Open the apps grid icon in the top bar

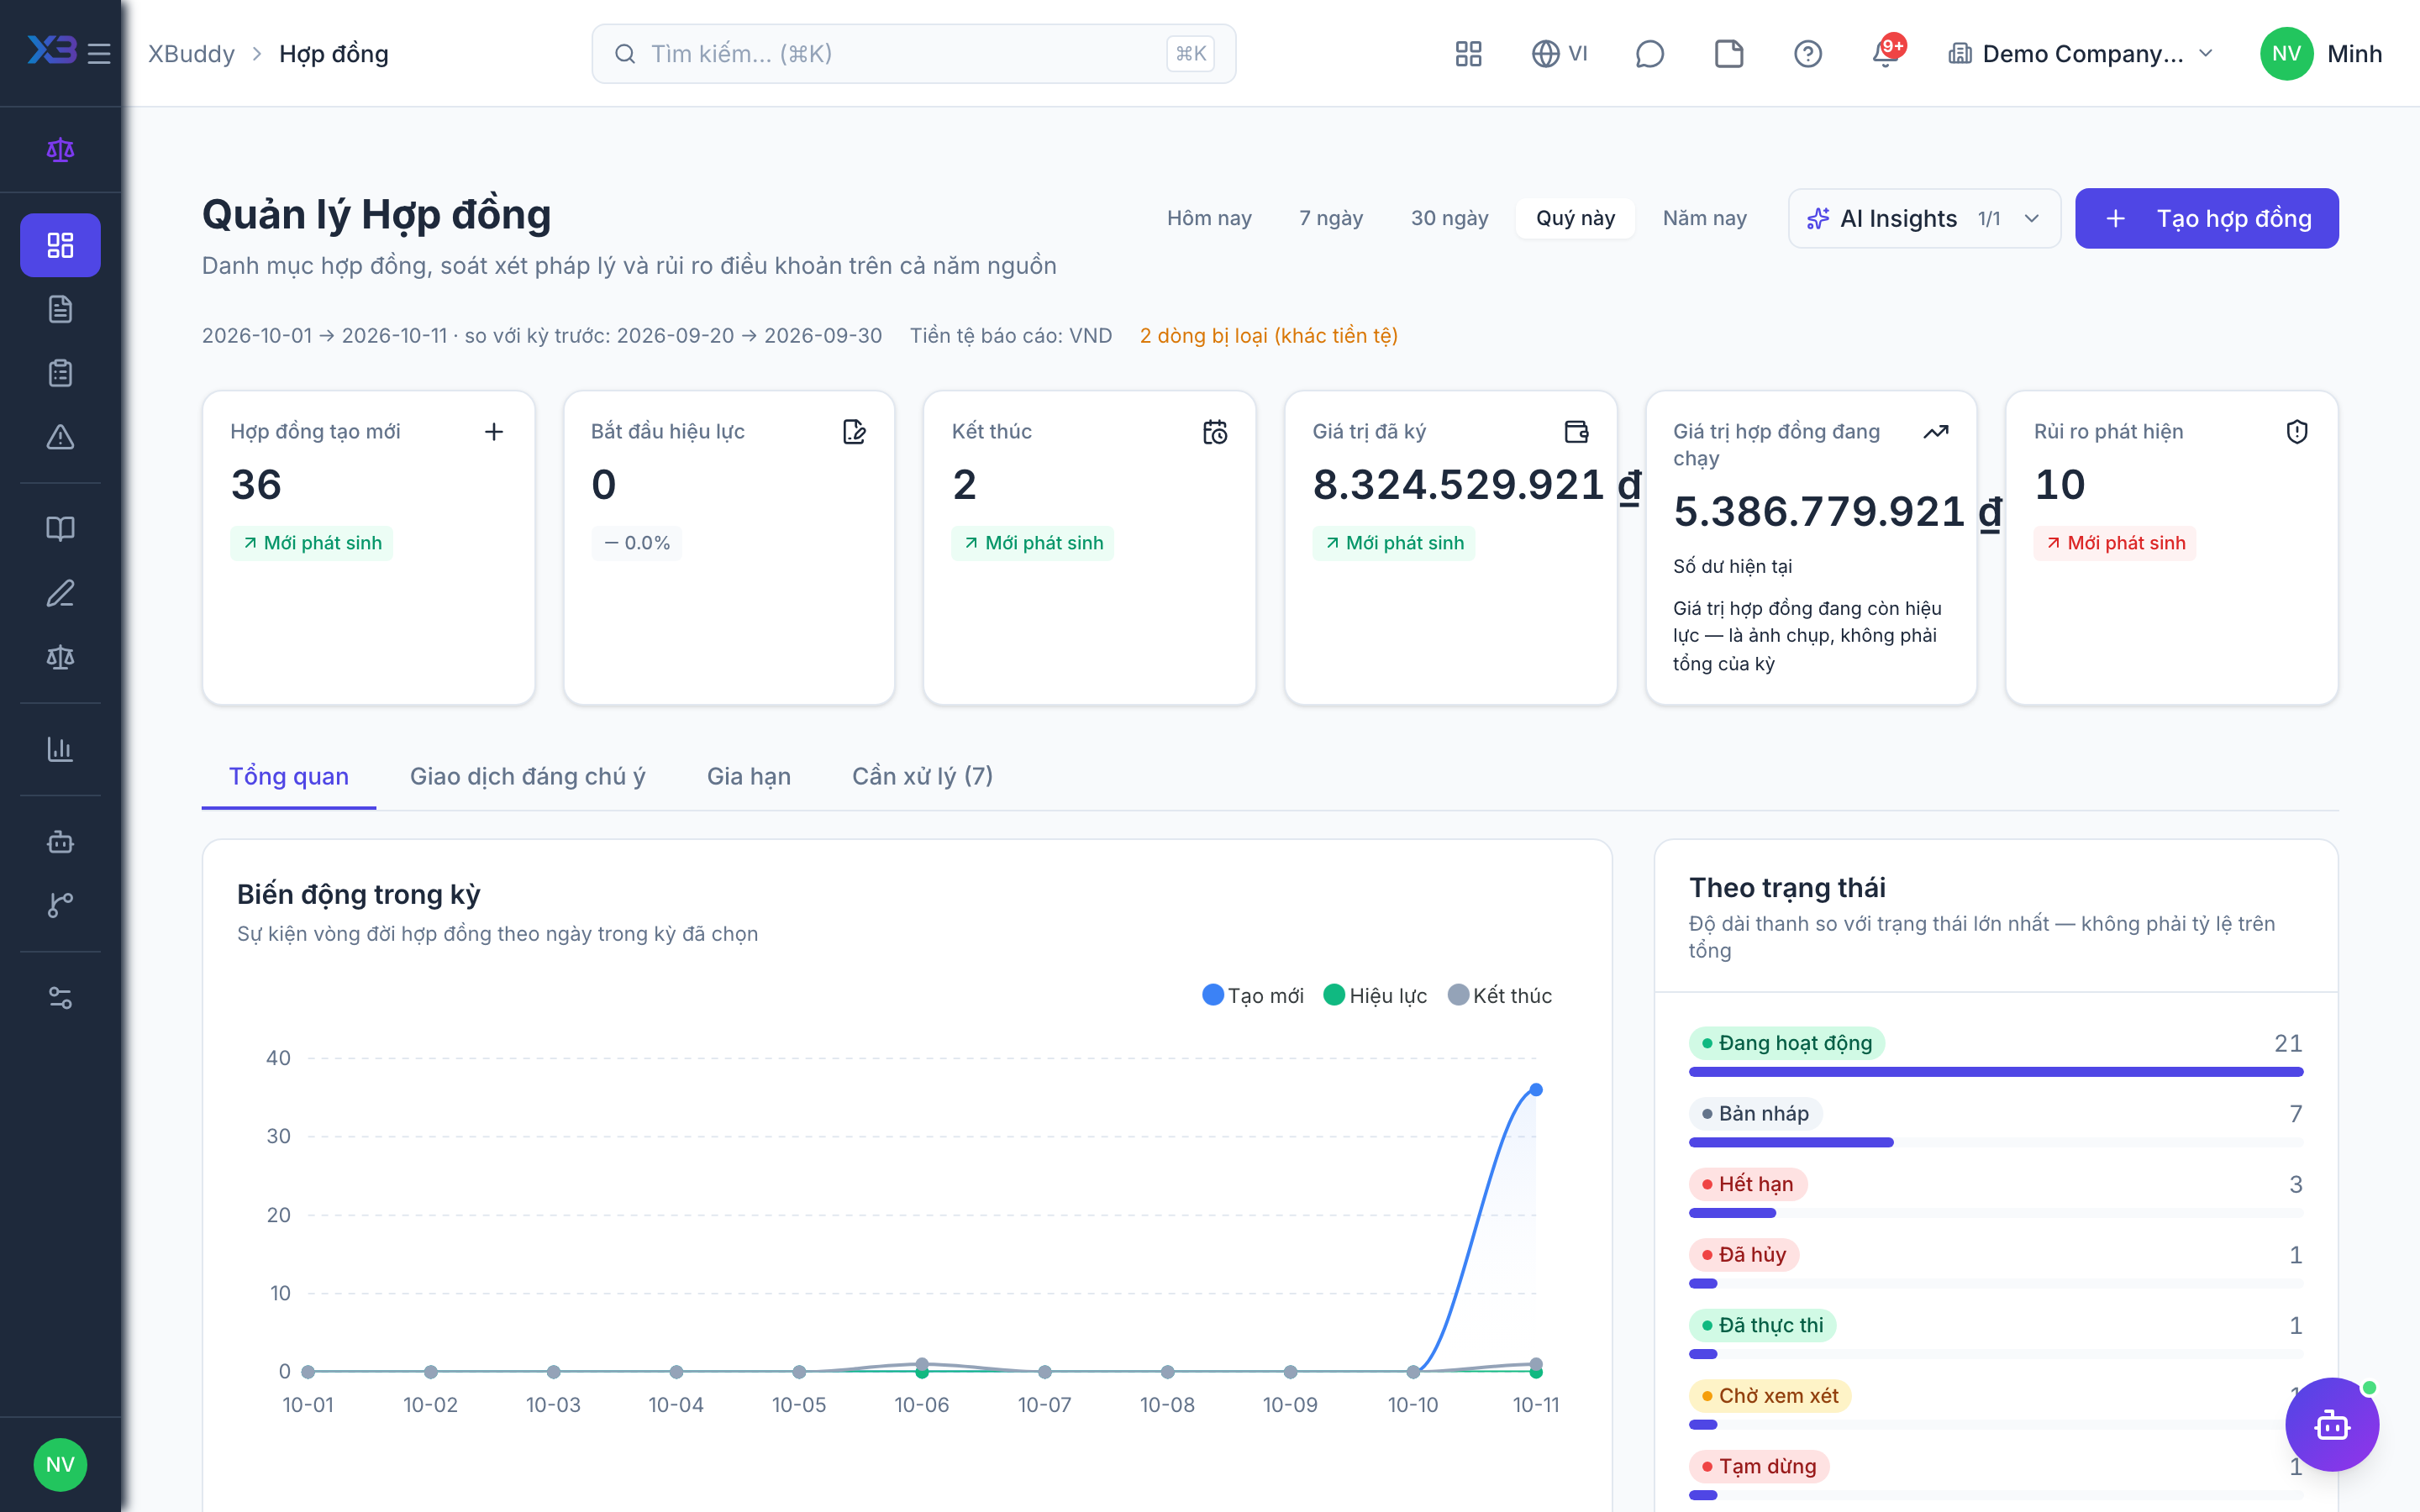point(1468,53)
